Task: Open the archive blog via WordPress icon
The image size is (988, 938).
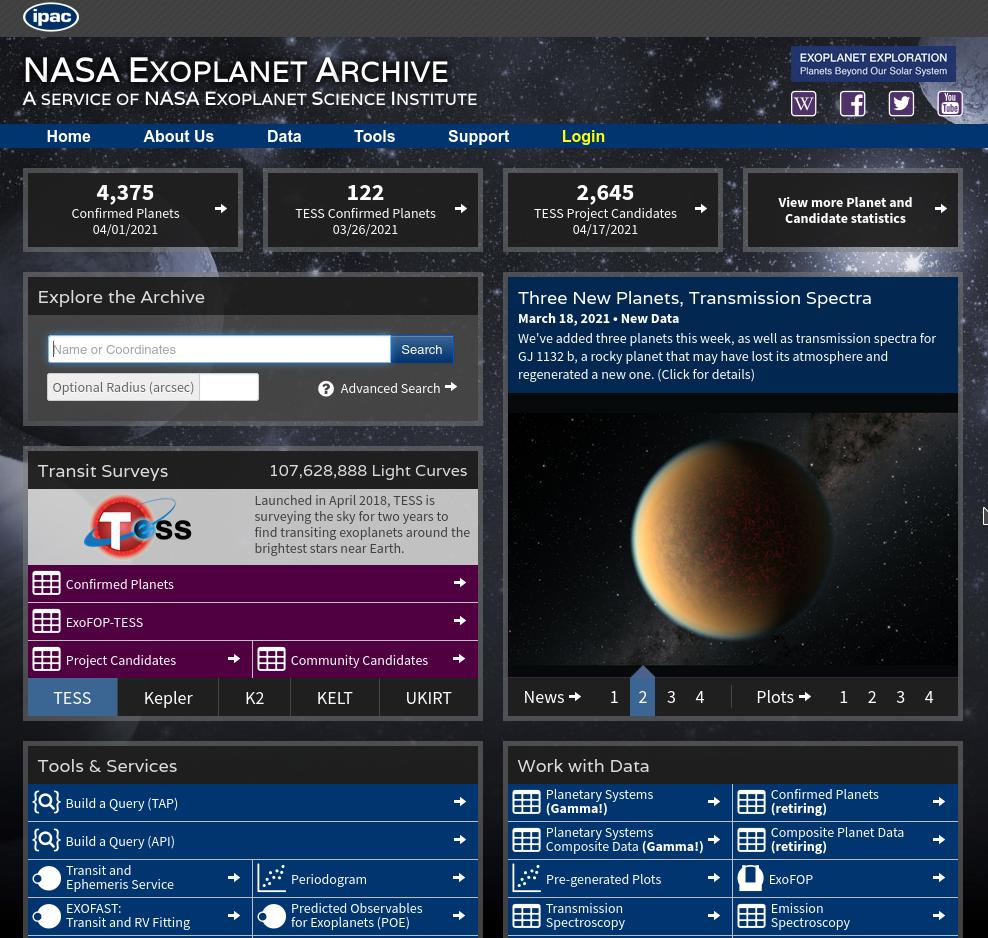Action: tap(803, 103)
